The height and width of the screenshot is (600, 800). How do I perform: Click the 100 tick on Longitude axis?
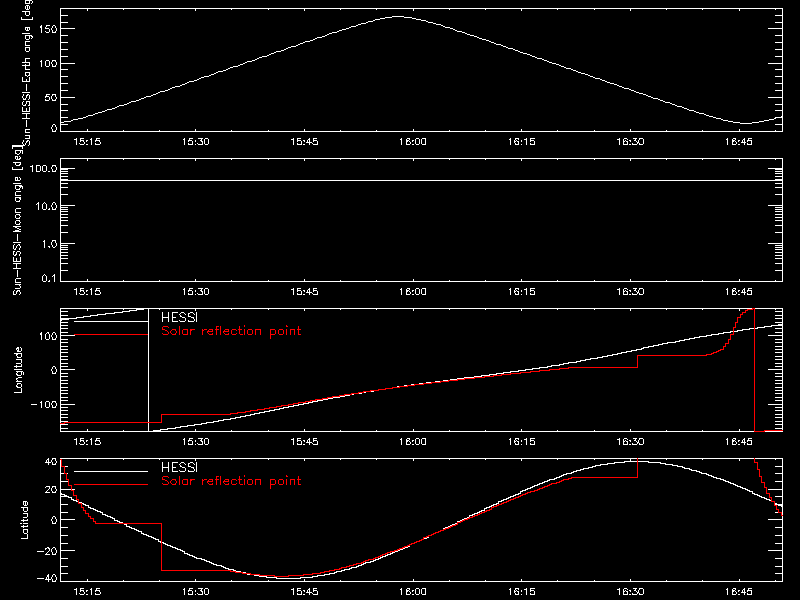point(48,336)
